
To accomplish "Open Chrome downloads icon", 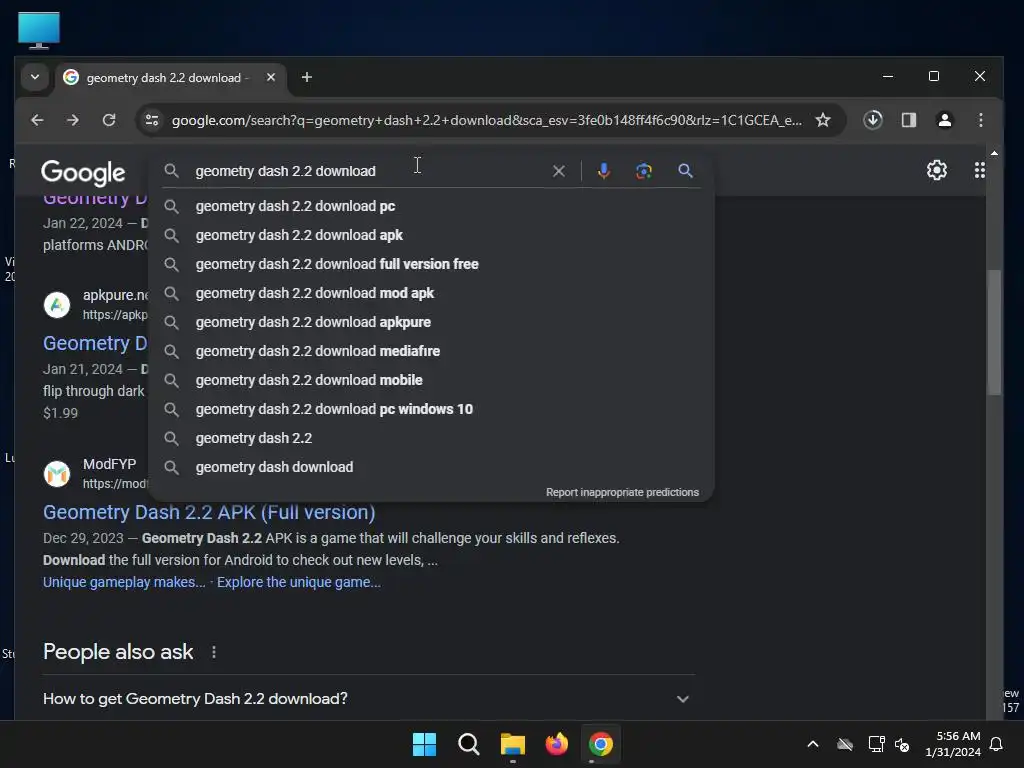I will click(872, 120).
